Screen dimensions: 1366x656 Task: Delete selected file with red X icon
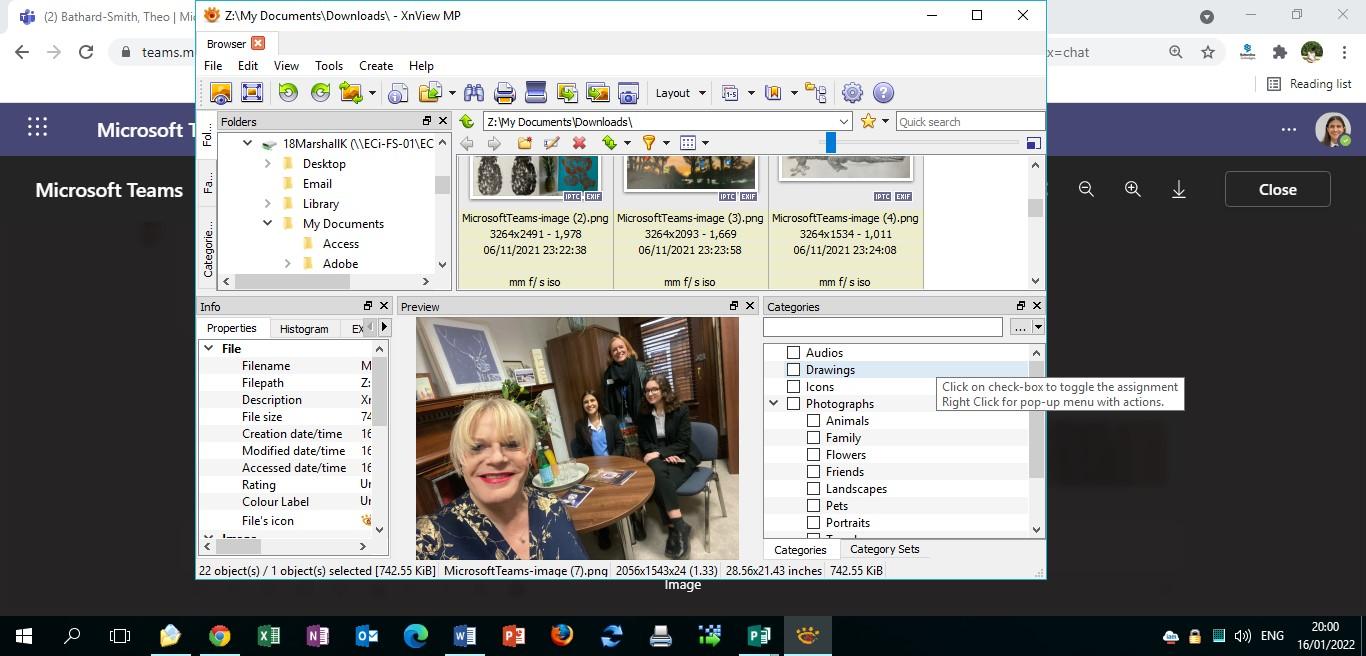[x=578, y=143]
